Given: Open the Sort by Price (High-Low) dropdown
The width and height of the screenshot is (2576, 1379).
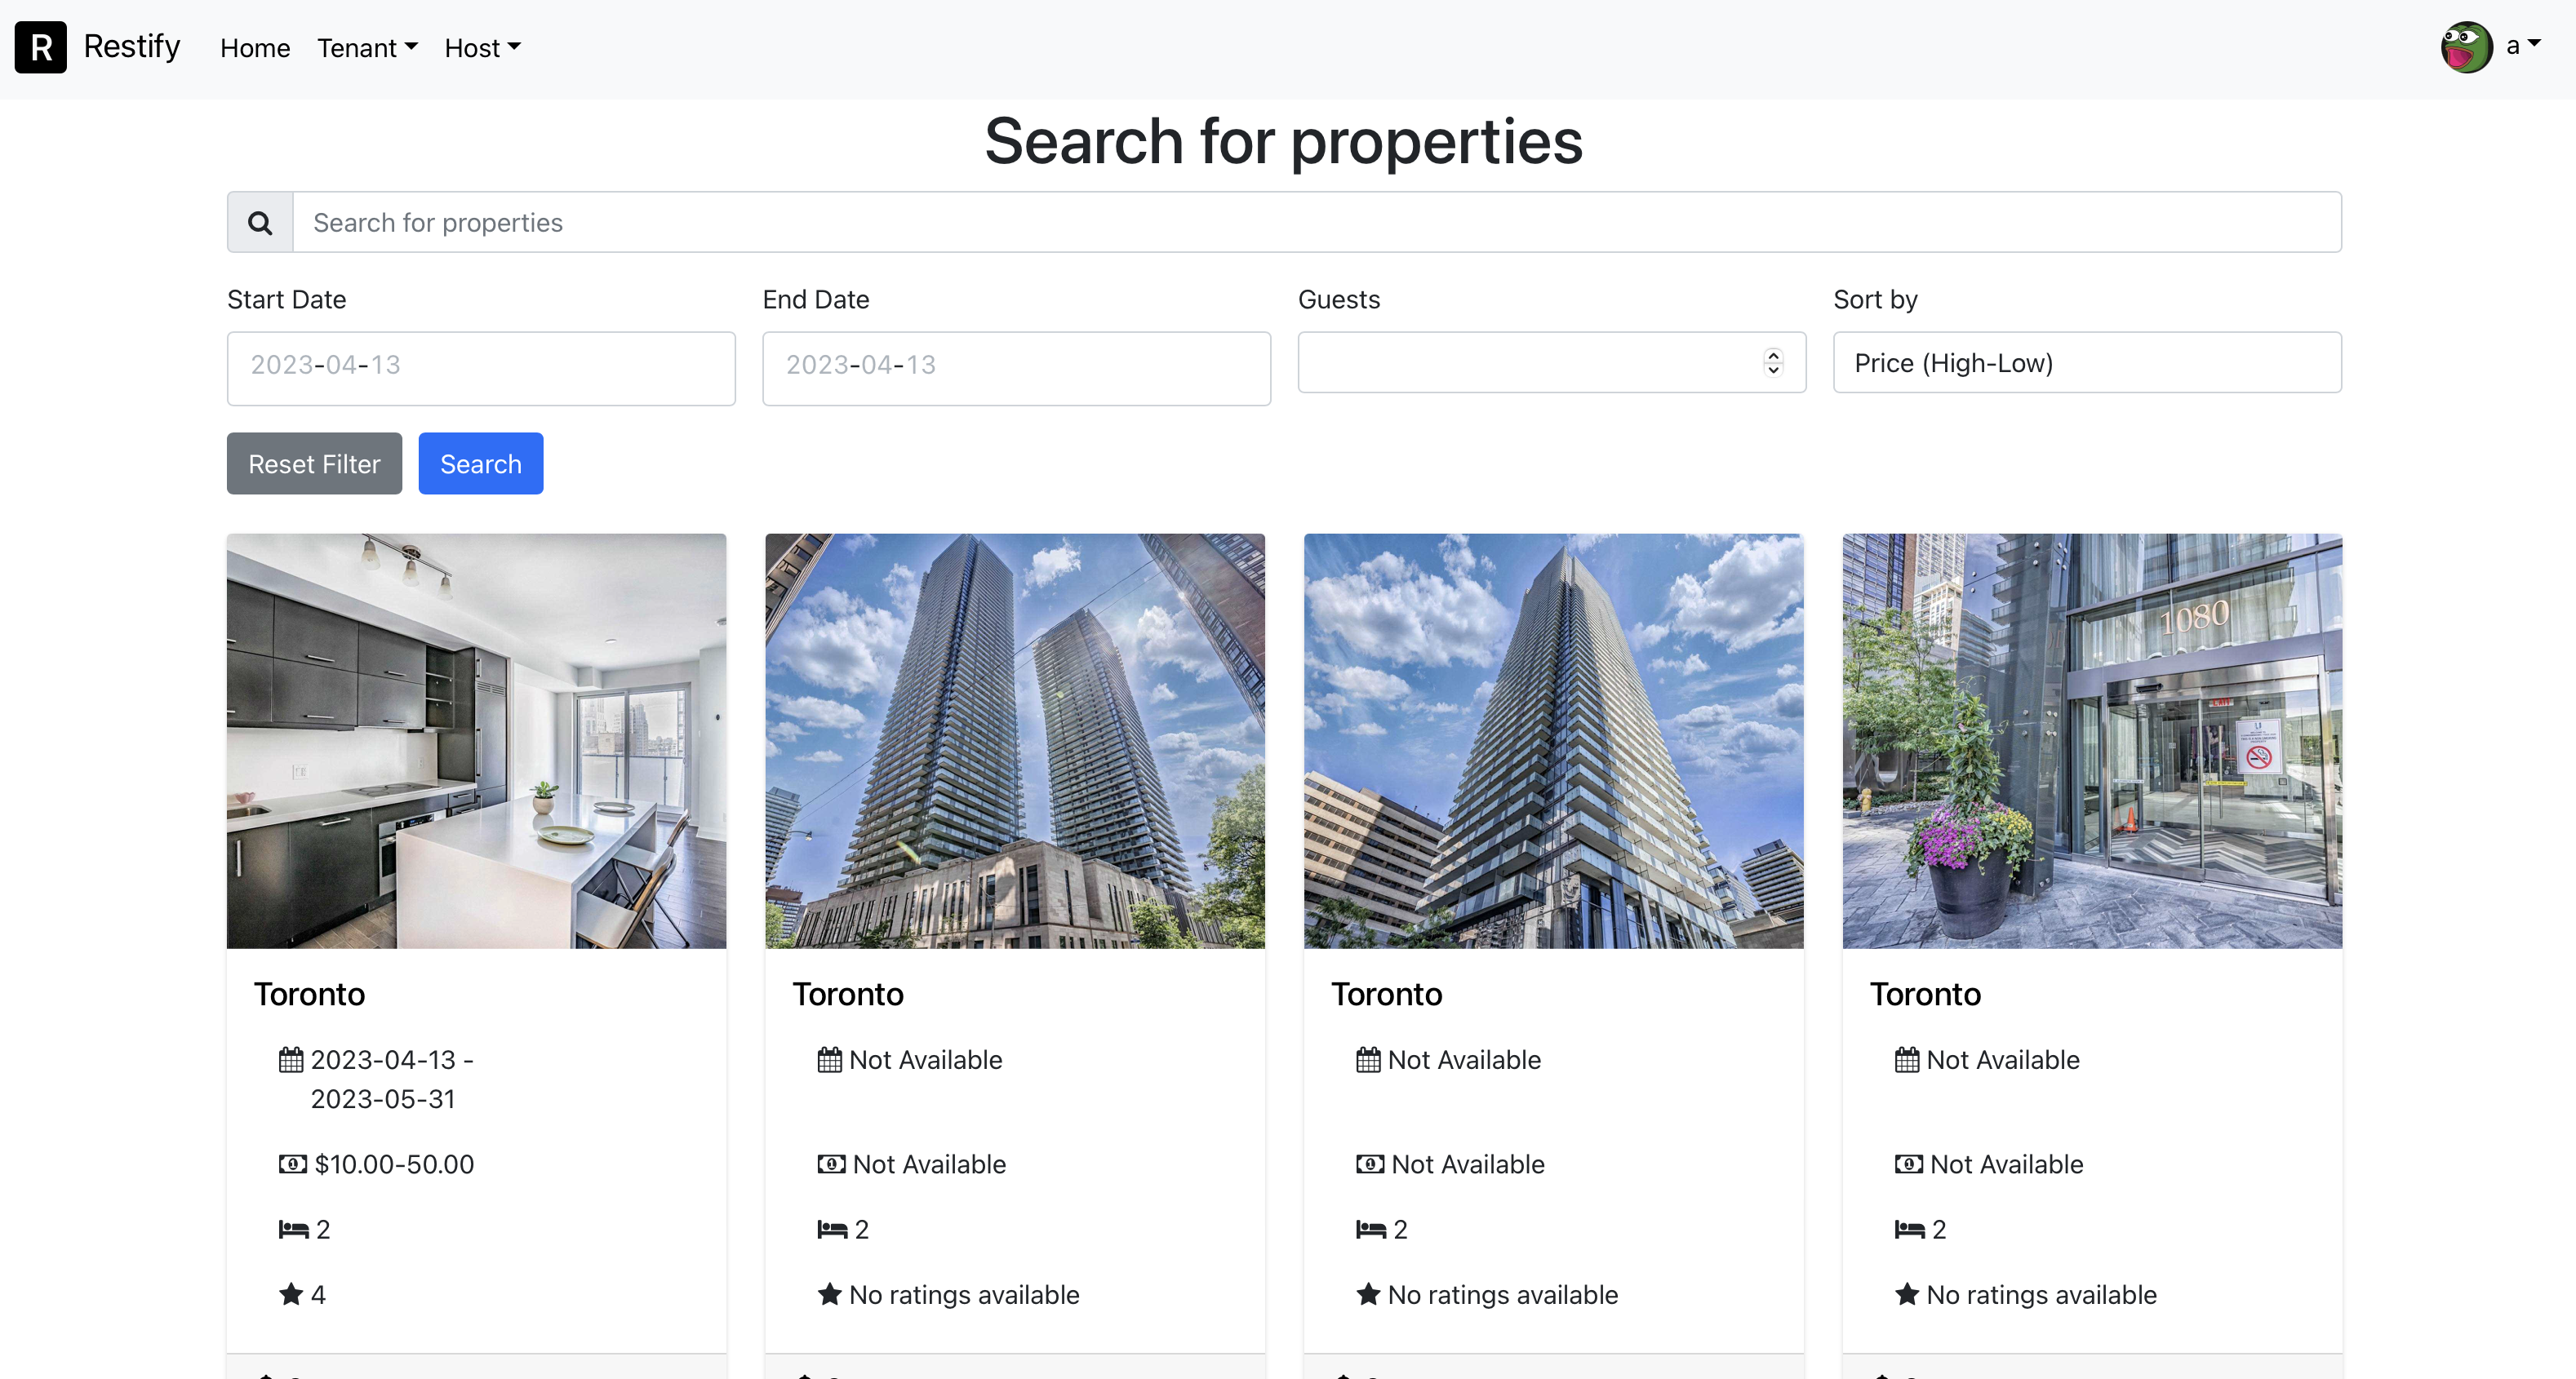Looking at the screenshot, I should [x=2087, y=362].
